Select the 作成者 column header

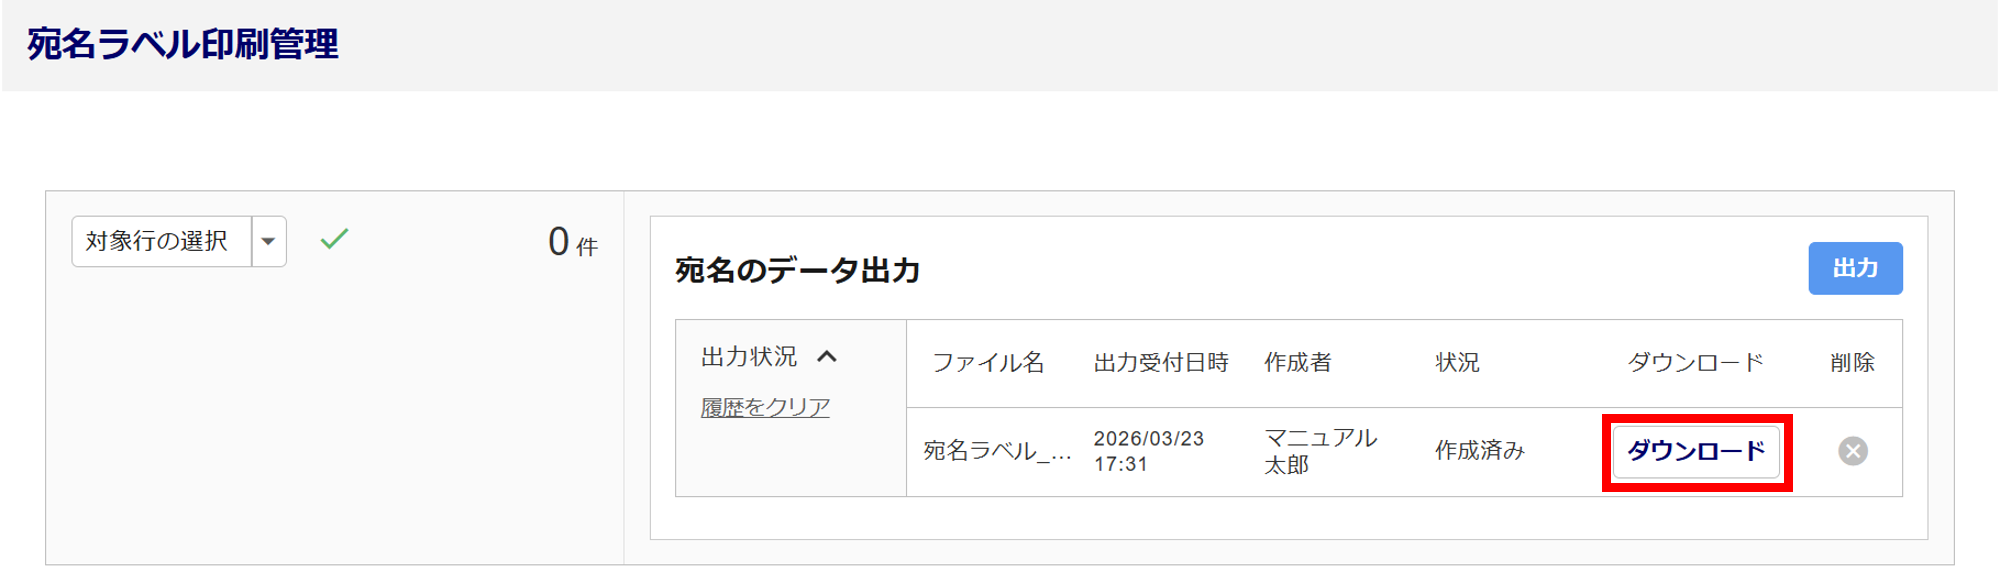[x=1297, y=362]
